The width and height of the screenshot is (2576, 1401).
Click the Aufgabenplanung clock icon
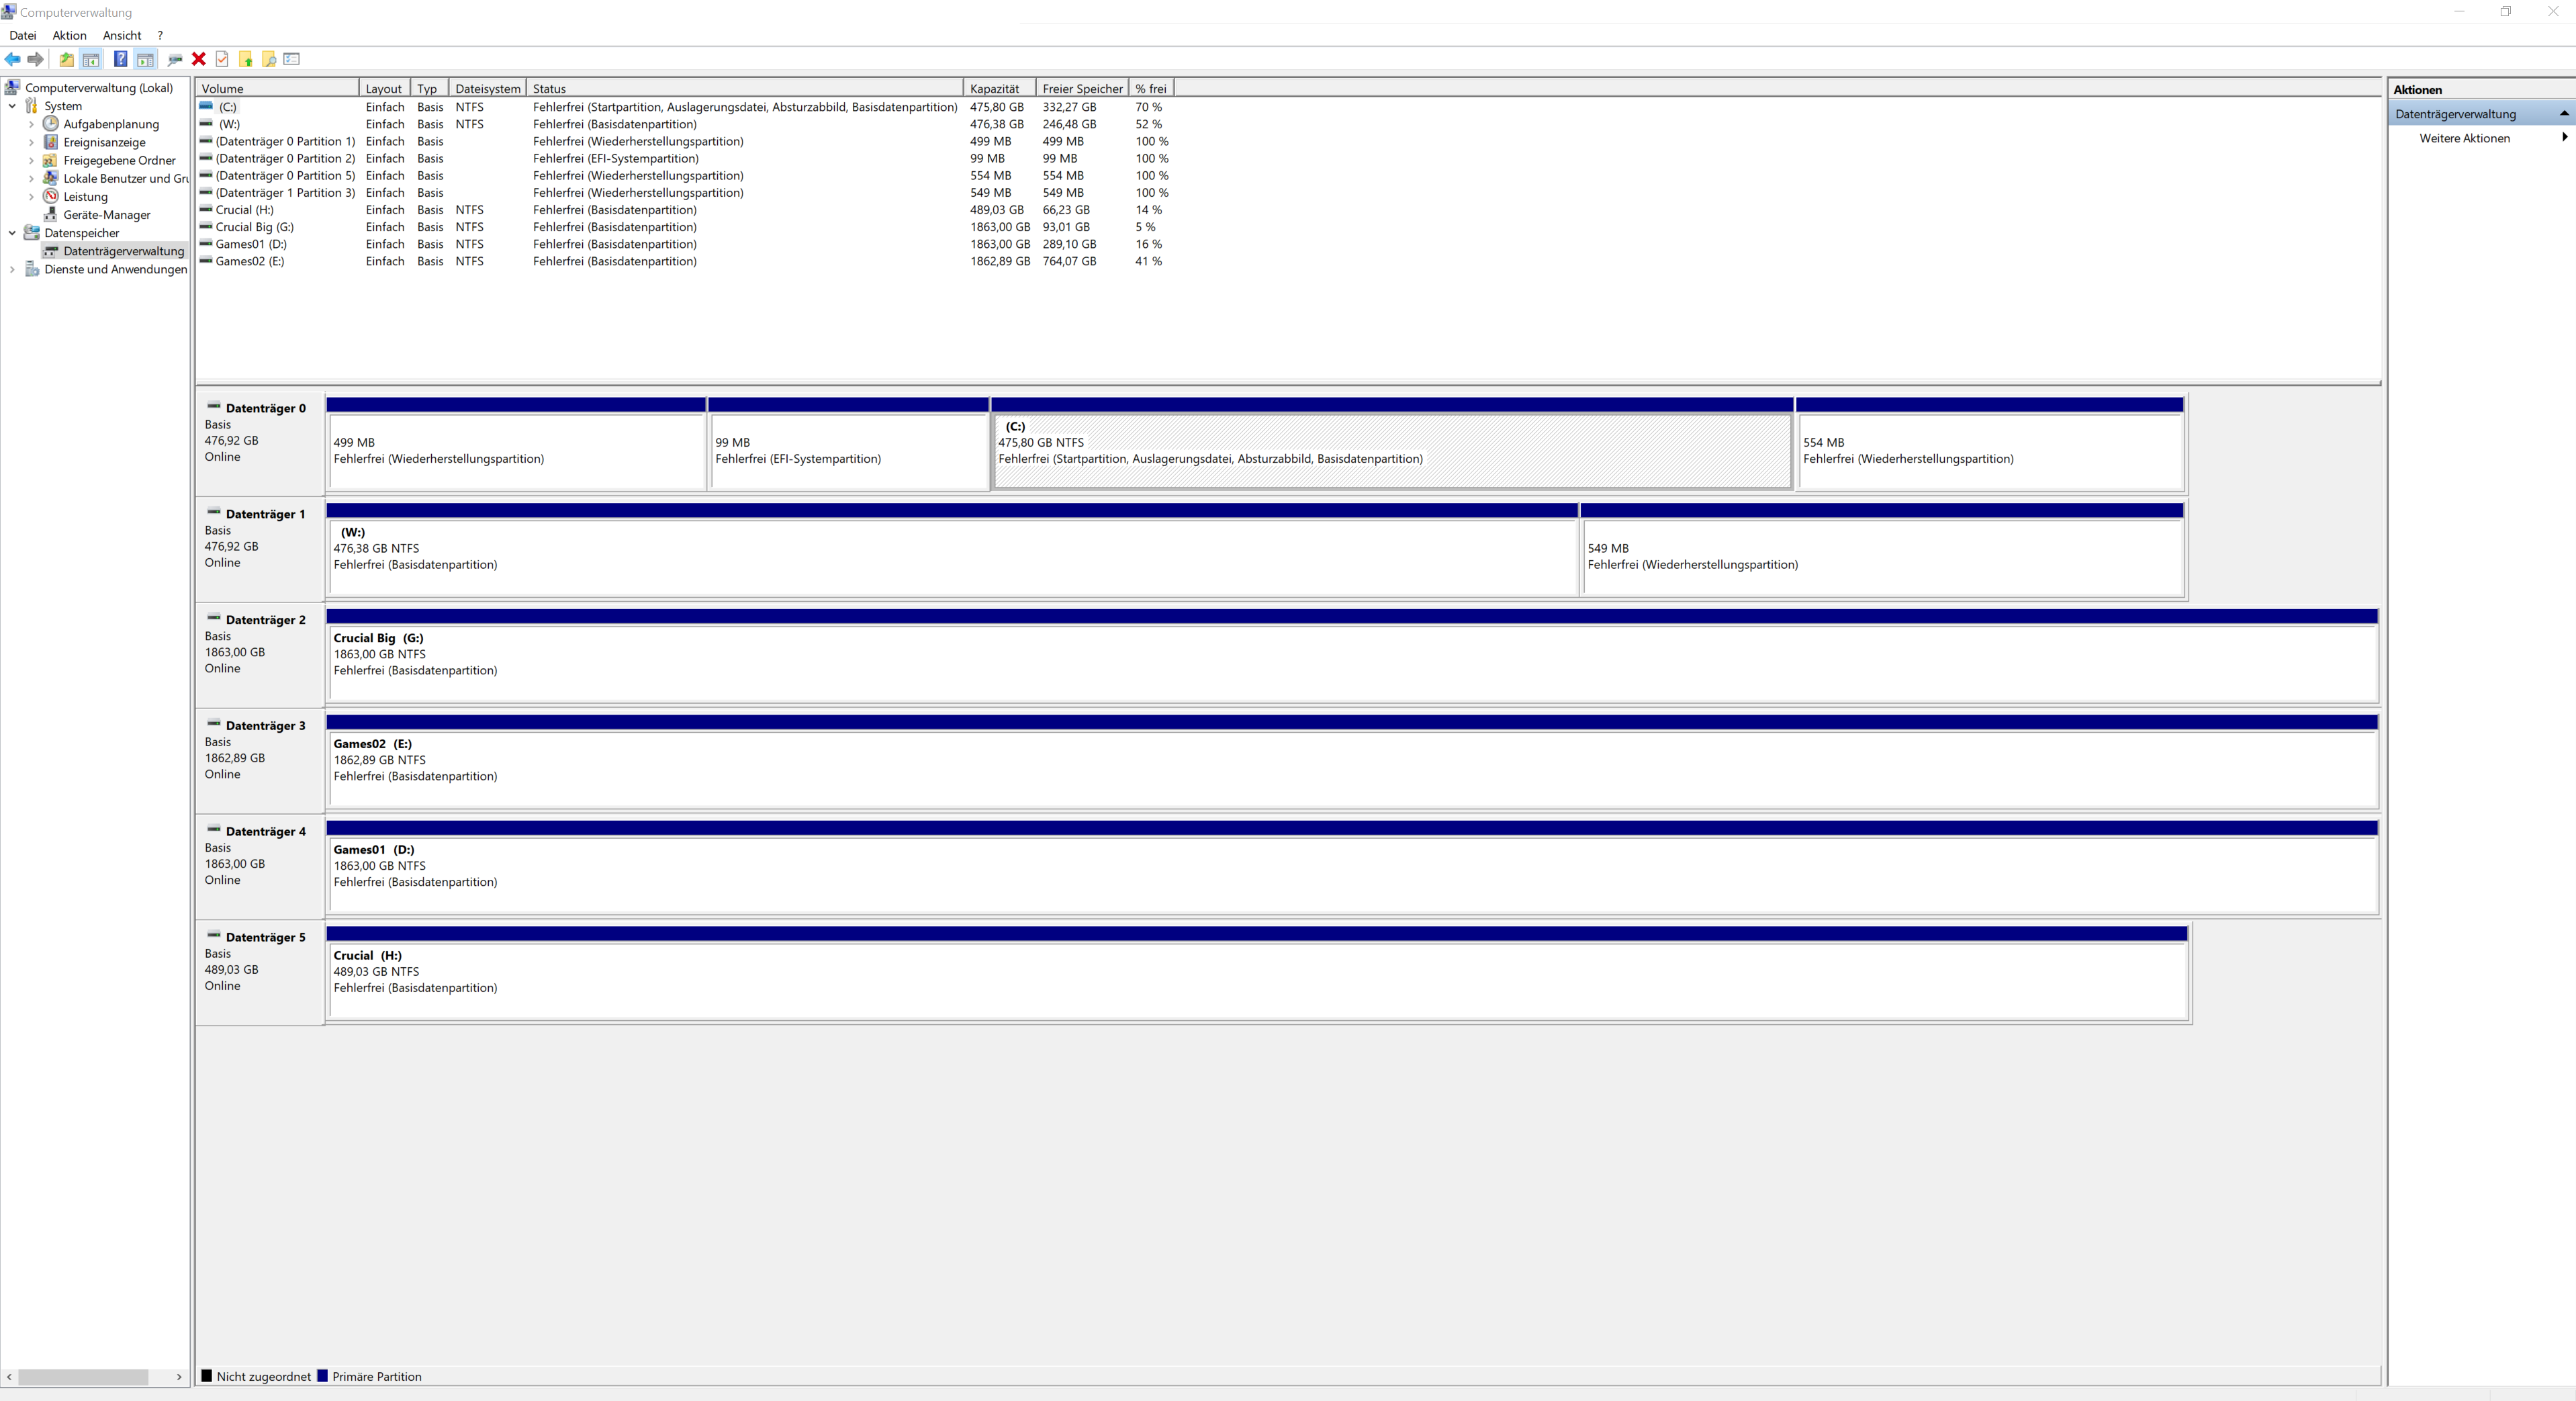click(x=50, y=123)
